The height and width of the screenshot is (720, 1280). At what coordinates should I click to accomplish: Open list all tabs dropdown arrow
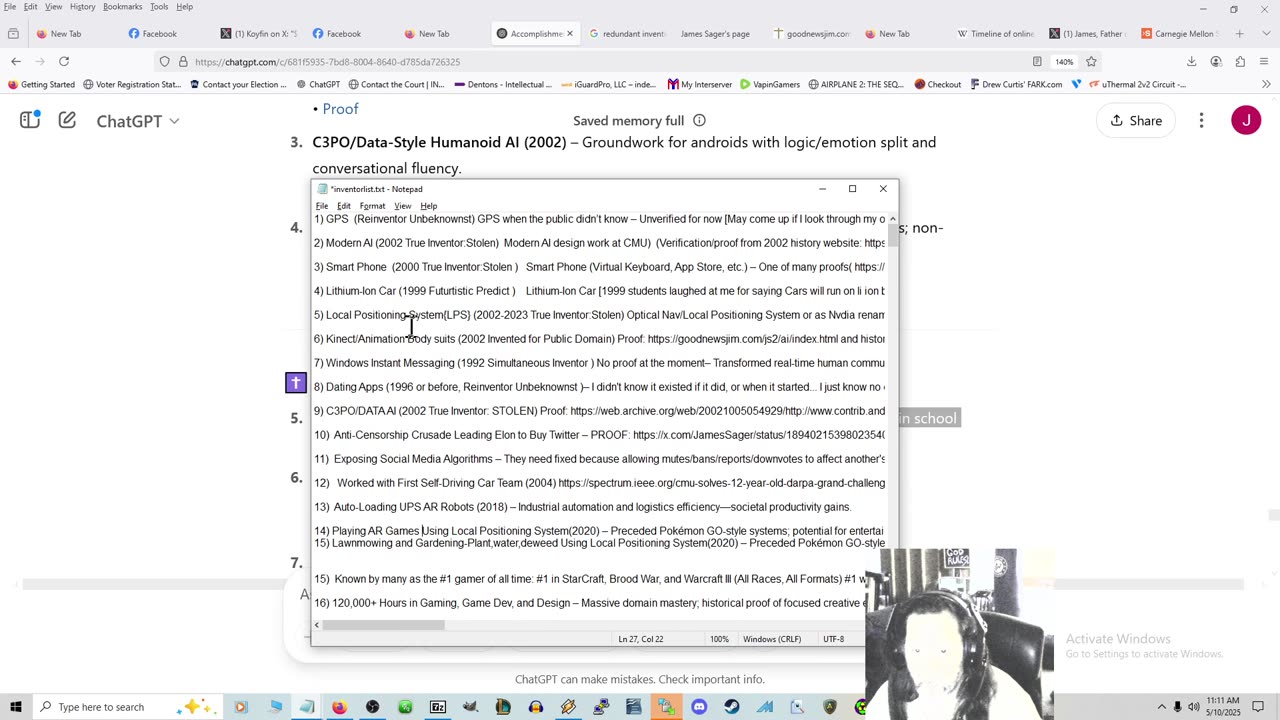[x=1265, y=34]
